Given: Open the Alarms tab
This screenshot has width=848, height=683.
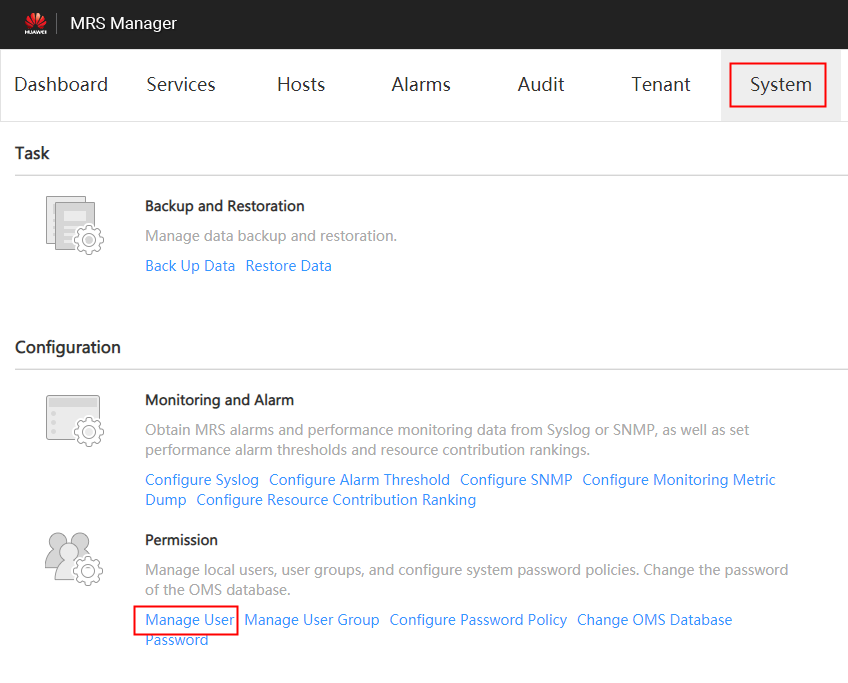Looking at the screenshot, I should click(421, 84).
